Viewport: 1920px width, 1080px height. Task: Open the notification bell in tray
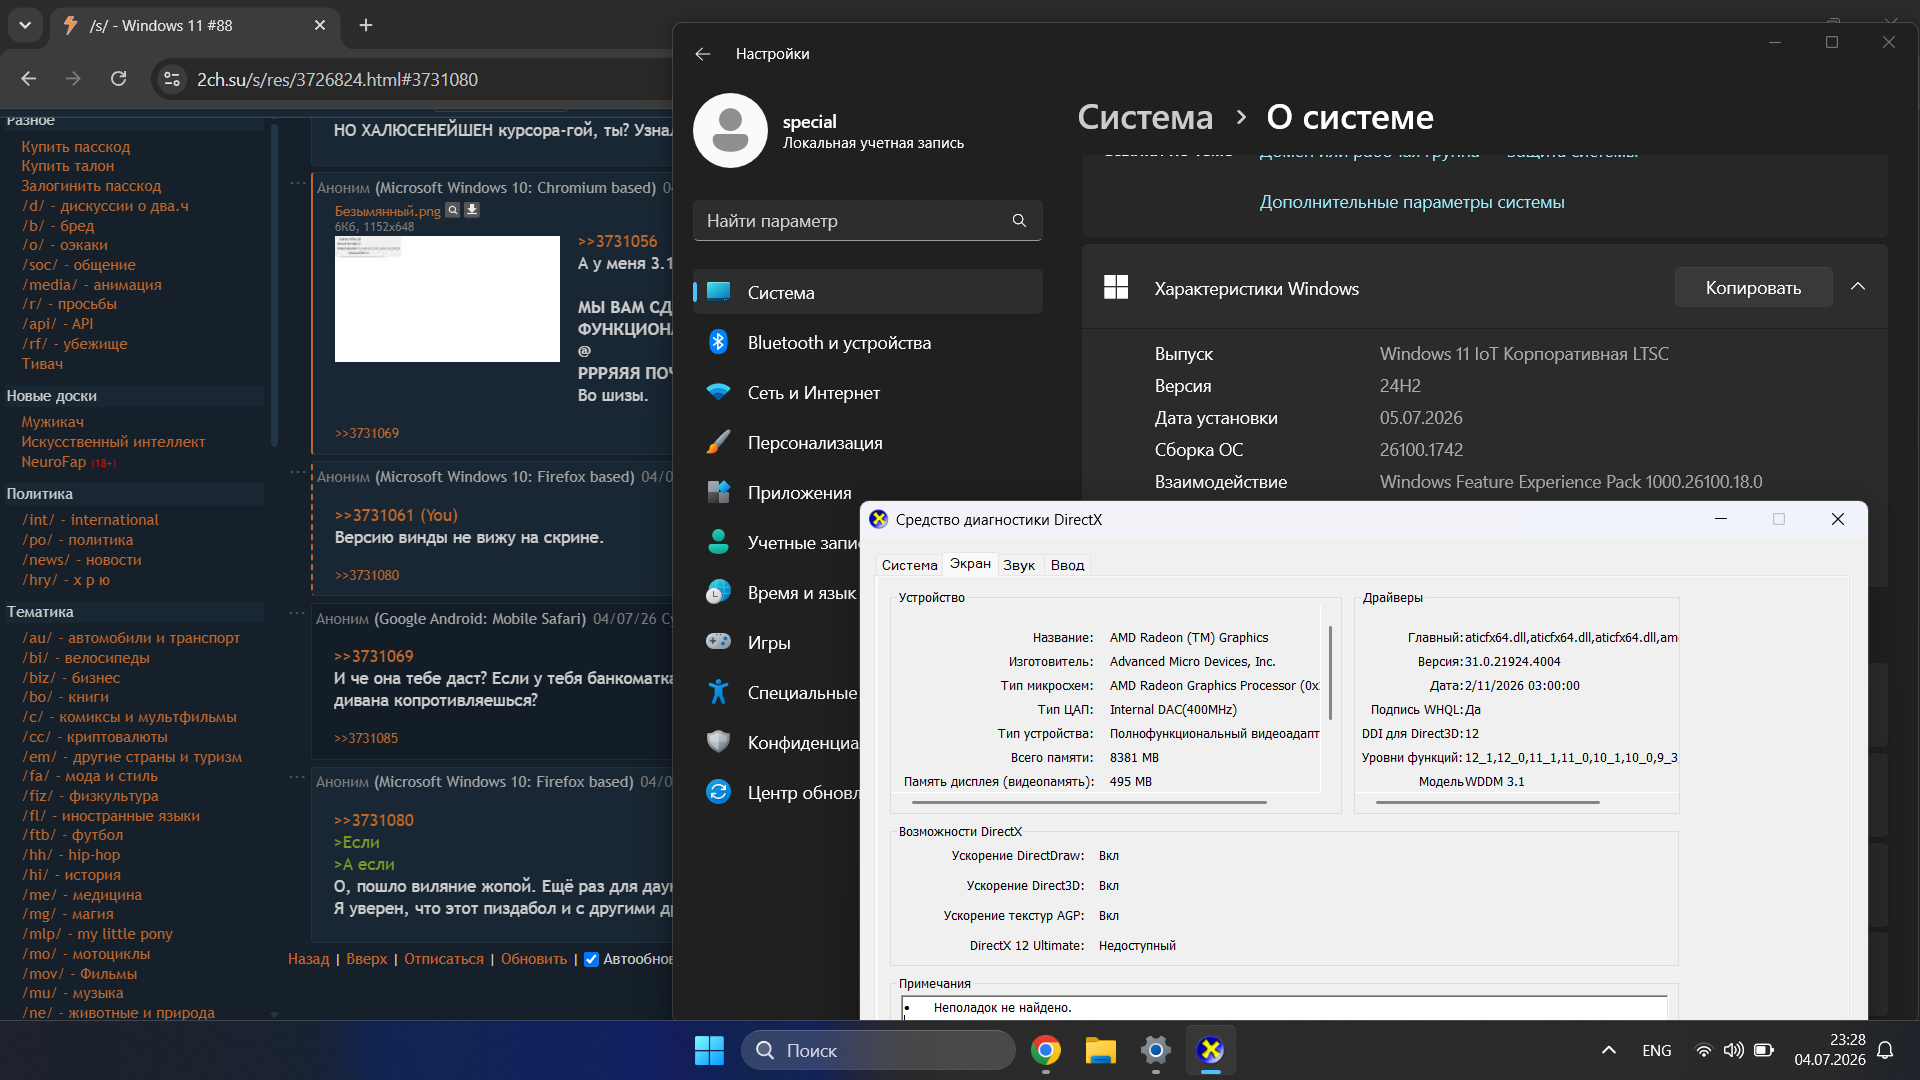click(x=1885, y=1050)
